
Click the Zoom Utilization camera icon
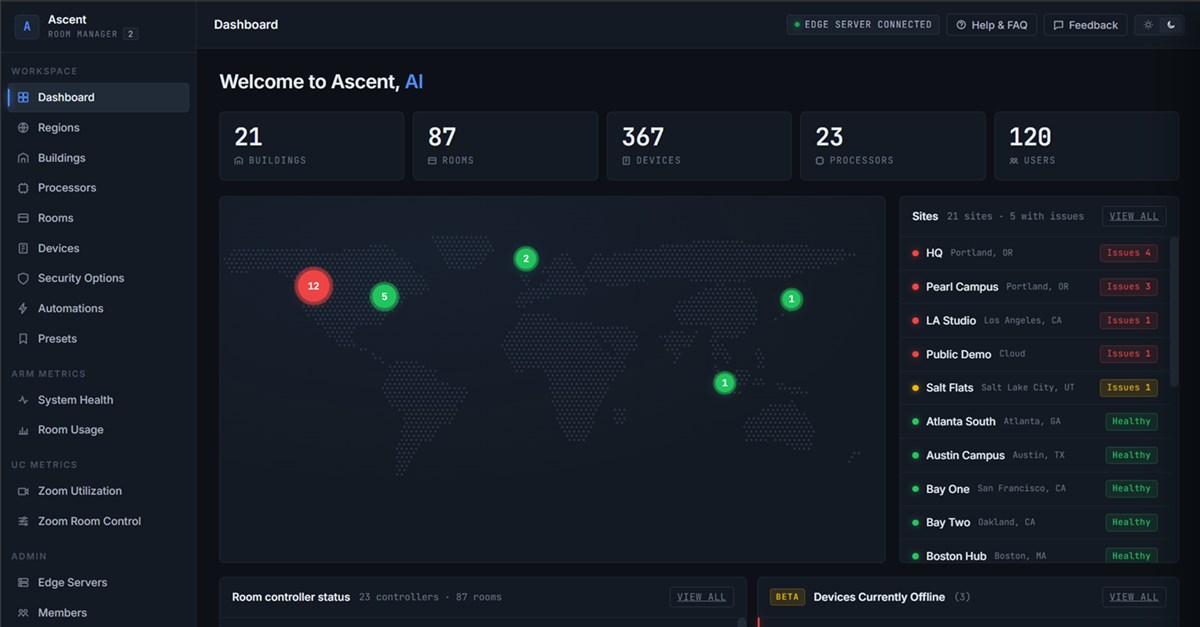[24, 491]
